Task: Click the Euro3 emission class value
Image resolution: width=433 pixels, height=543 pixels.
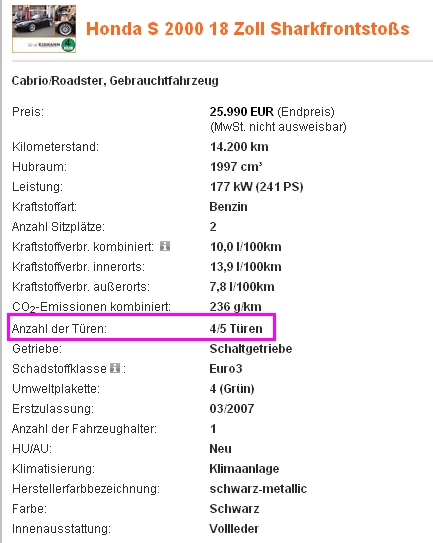Action: (x=226, y=368)
